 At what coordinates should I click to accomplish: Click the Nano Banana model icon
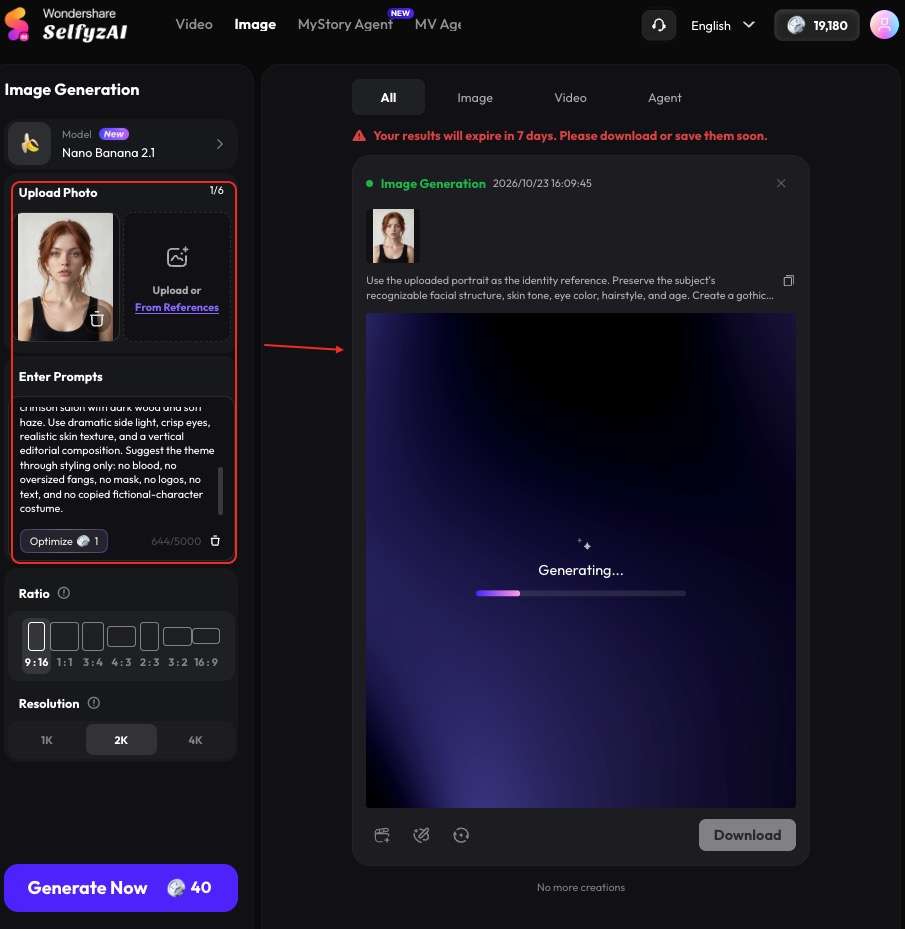click(30, 143)
